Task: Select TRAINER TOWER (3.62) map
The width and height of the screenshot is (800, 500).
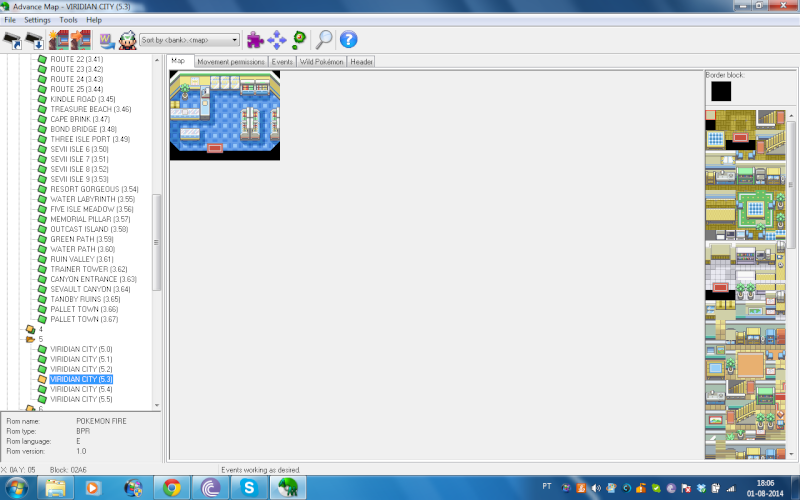Action: [x=89, y=269]
